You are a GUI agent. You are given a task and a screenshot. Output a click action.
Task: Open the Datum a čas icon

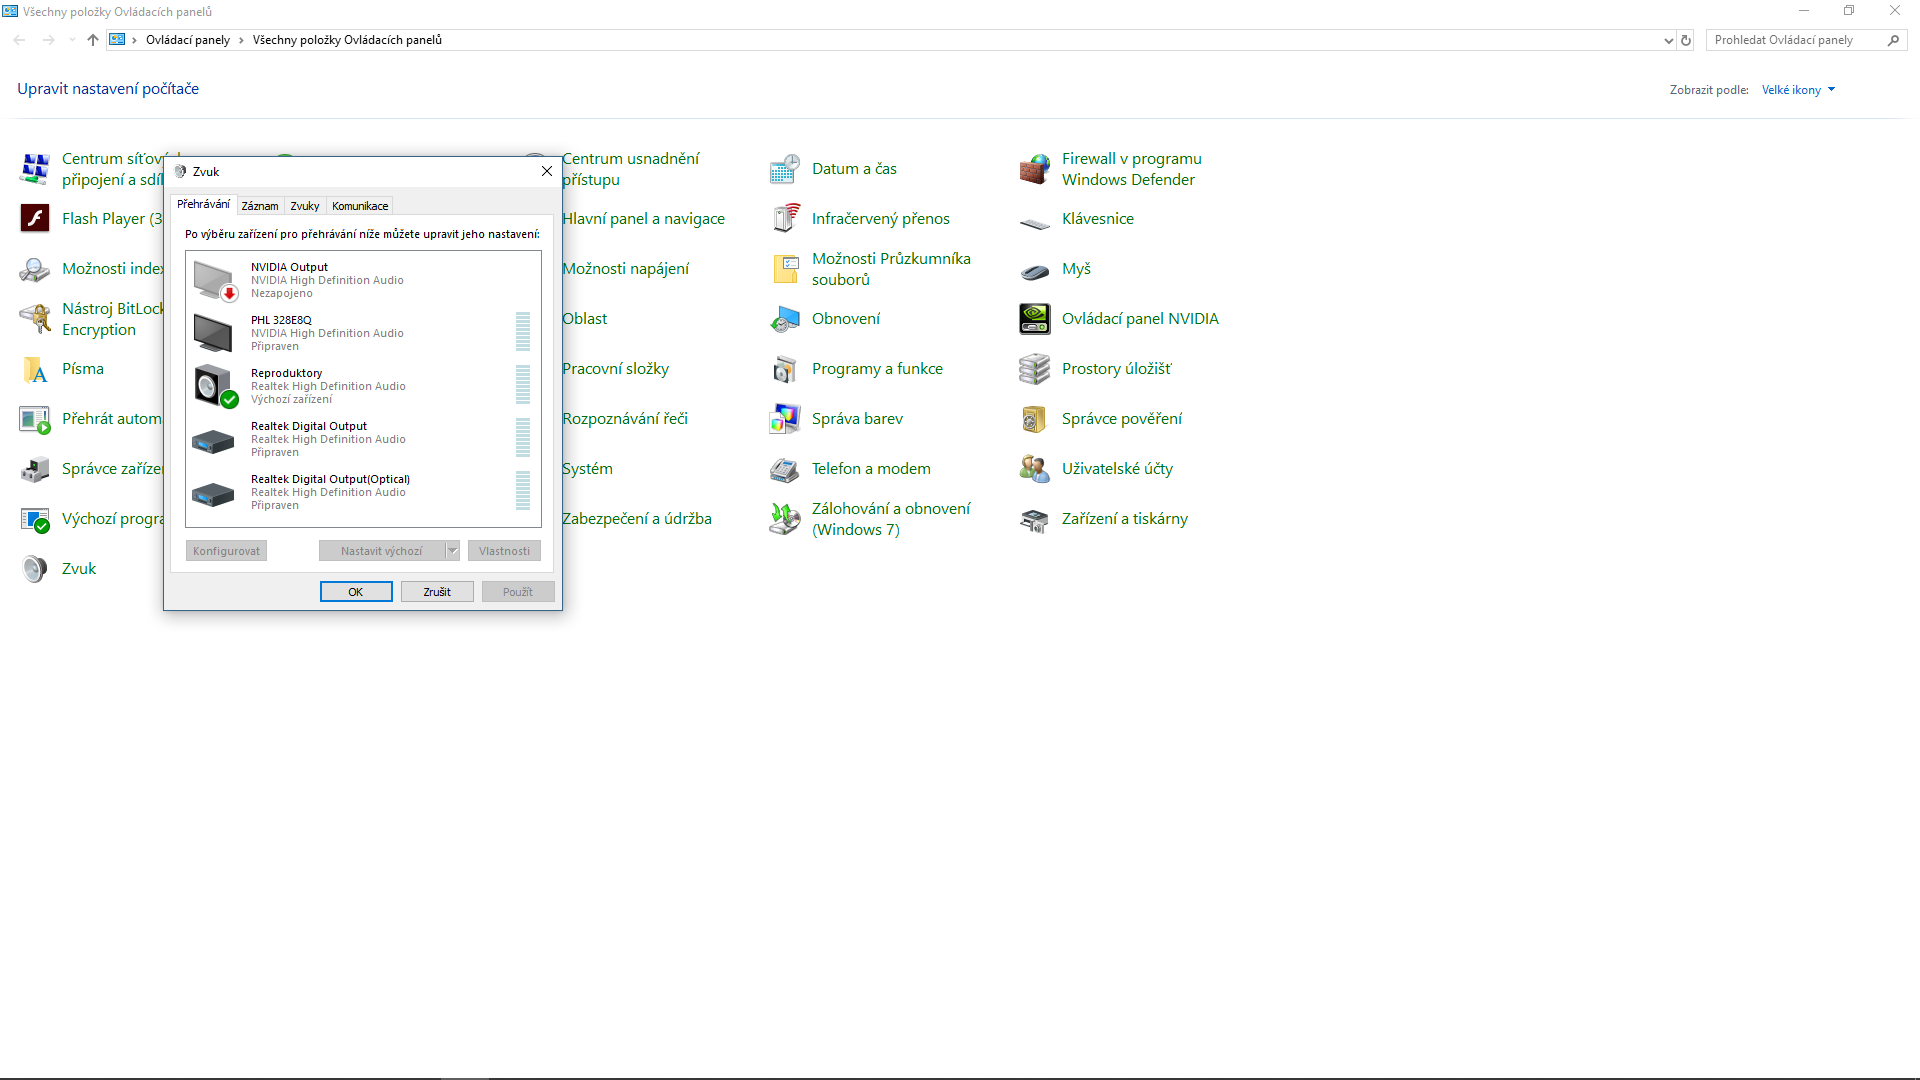[x=785, y=169]
